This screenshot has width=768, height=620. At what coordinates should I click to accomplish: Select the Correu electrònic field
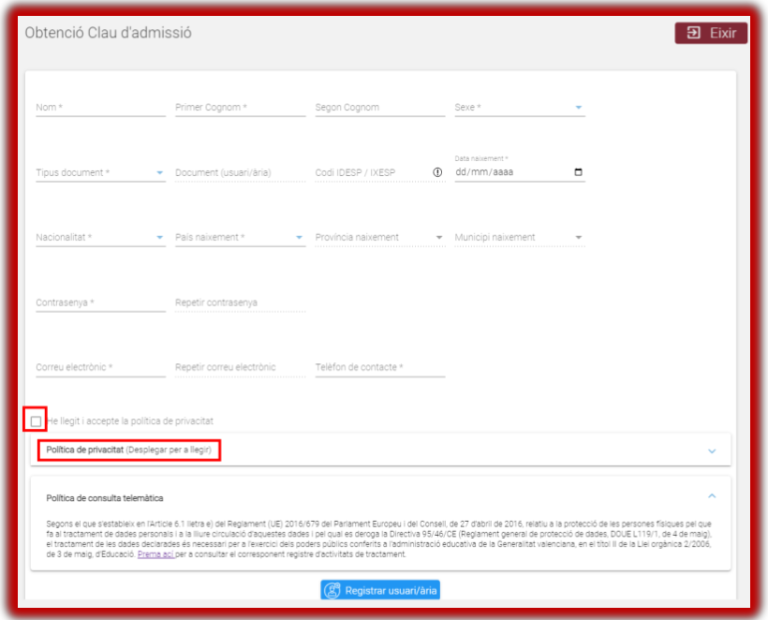(x=100, y=368)
